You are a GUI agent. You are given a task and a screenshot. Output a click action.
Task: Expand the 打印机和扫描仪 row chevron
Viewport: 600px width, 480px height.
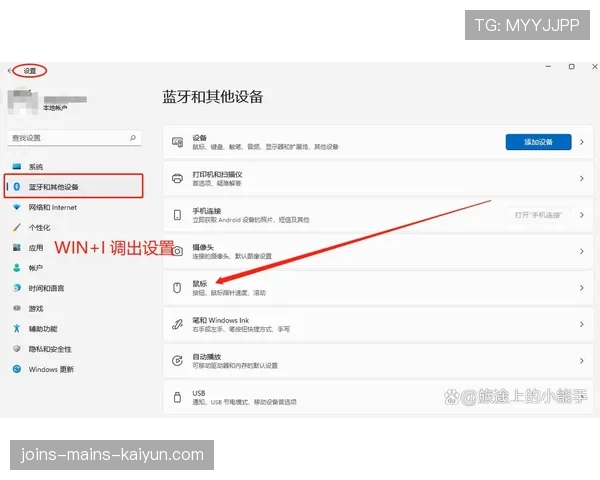click(x=582, y=178)
